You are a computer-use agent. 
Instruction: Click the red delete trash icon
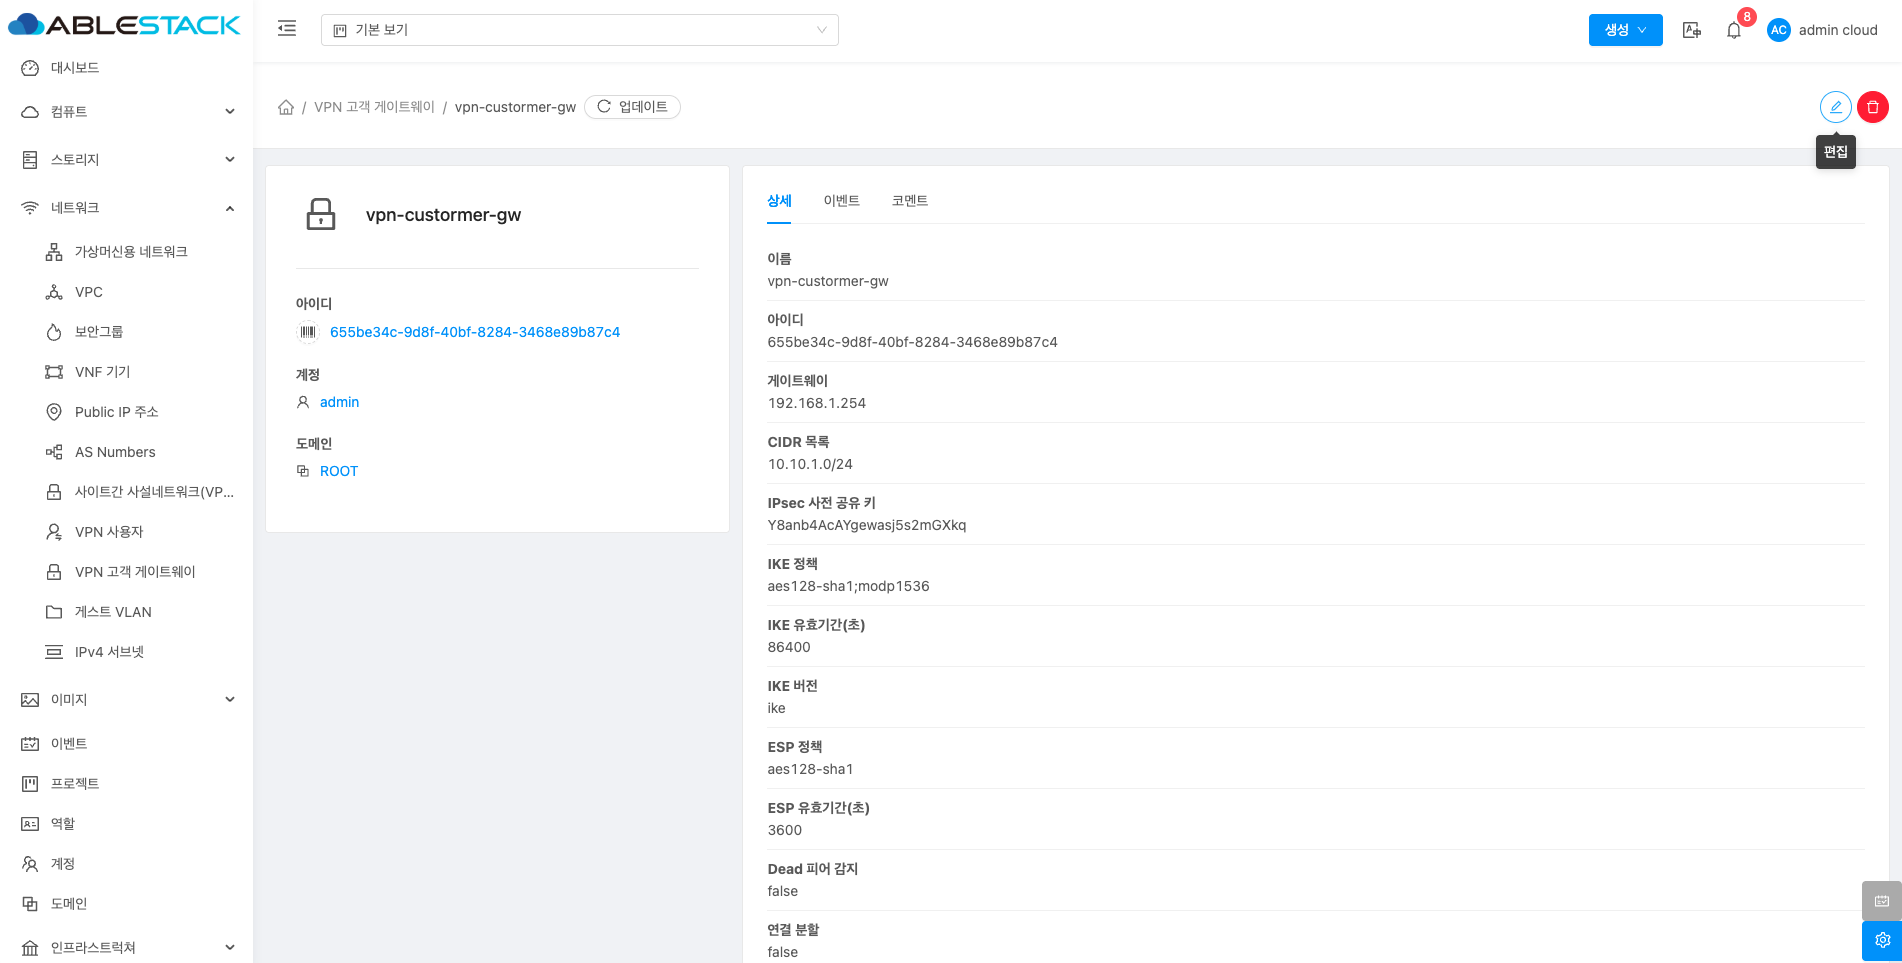pos(1872,107)
